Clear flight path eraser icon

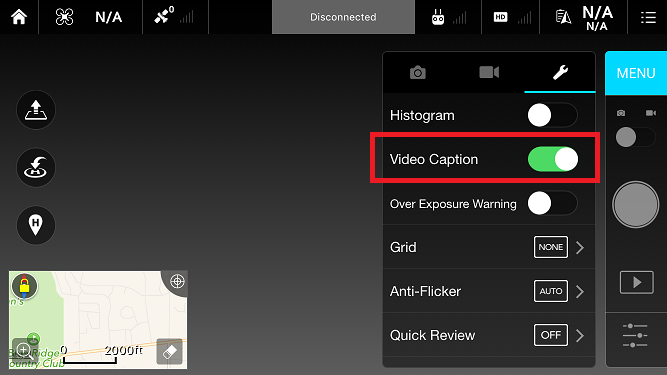click(169, 352)
